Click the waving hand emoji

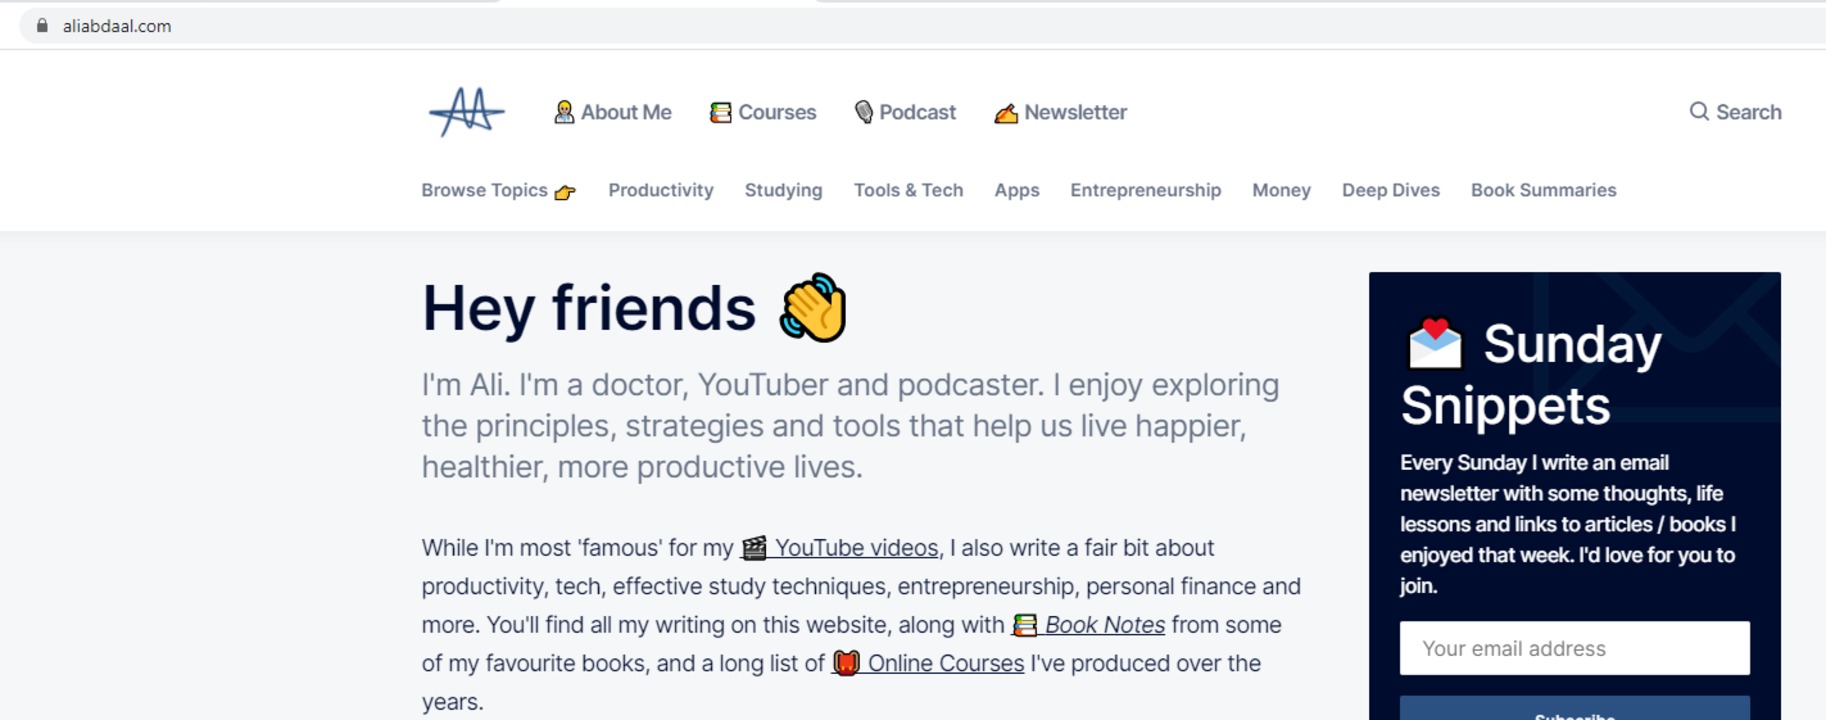pyautogui.click(x=813, y=308)
